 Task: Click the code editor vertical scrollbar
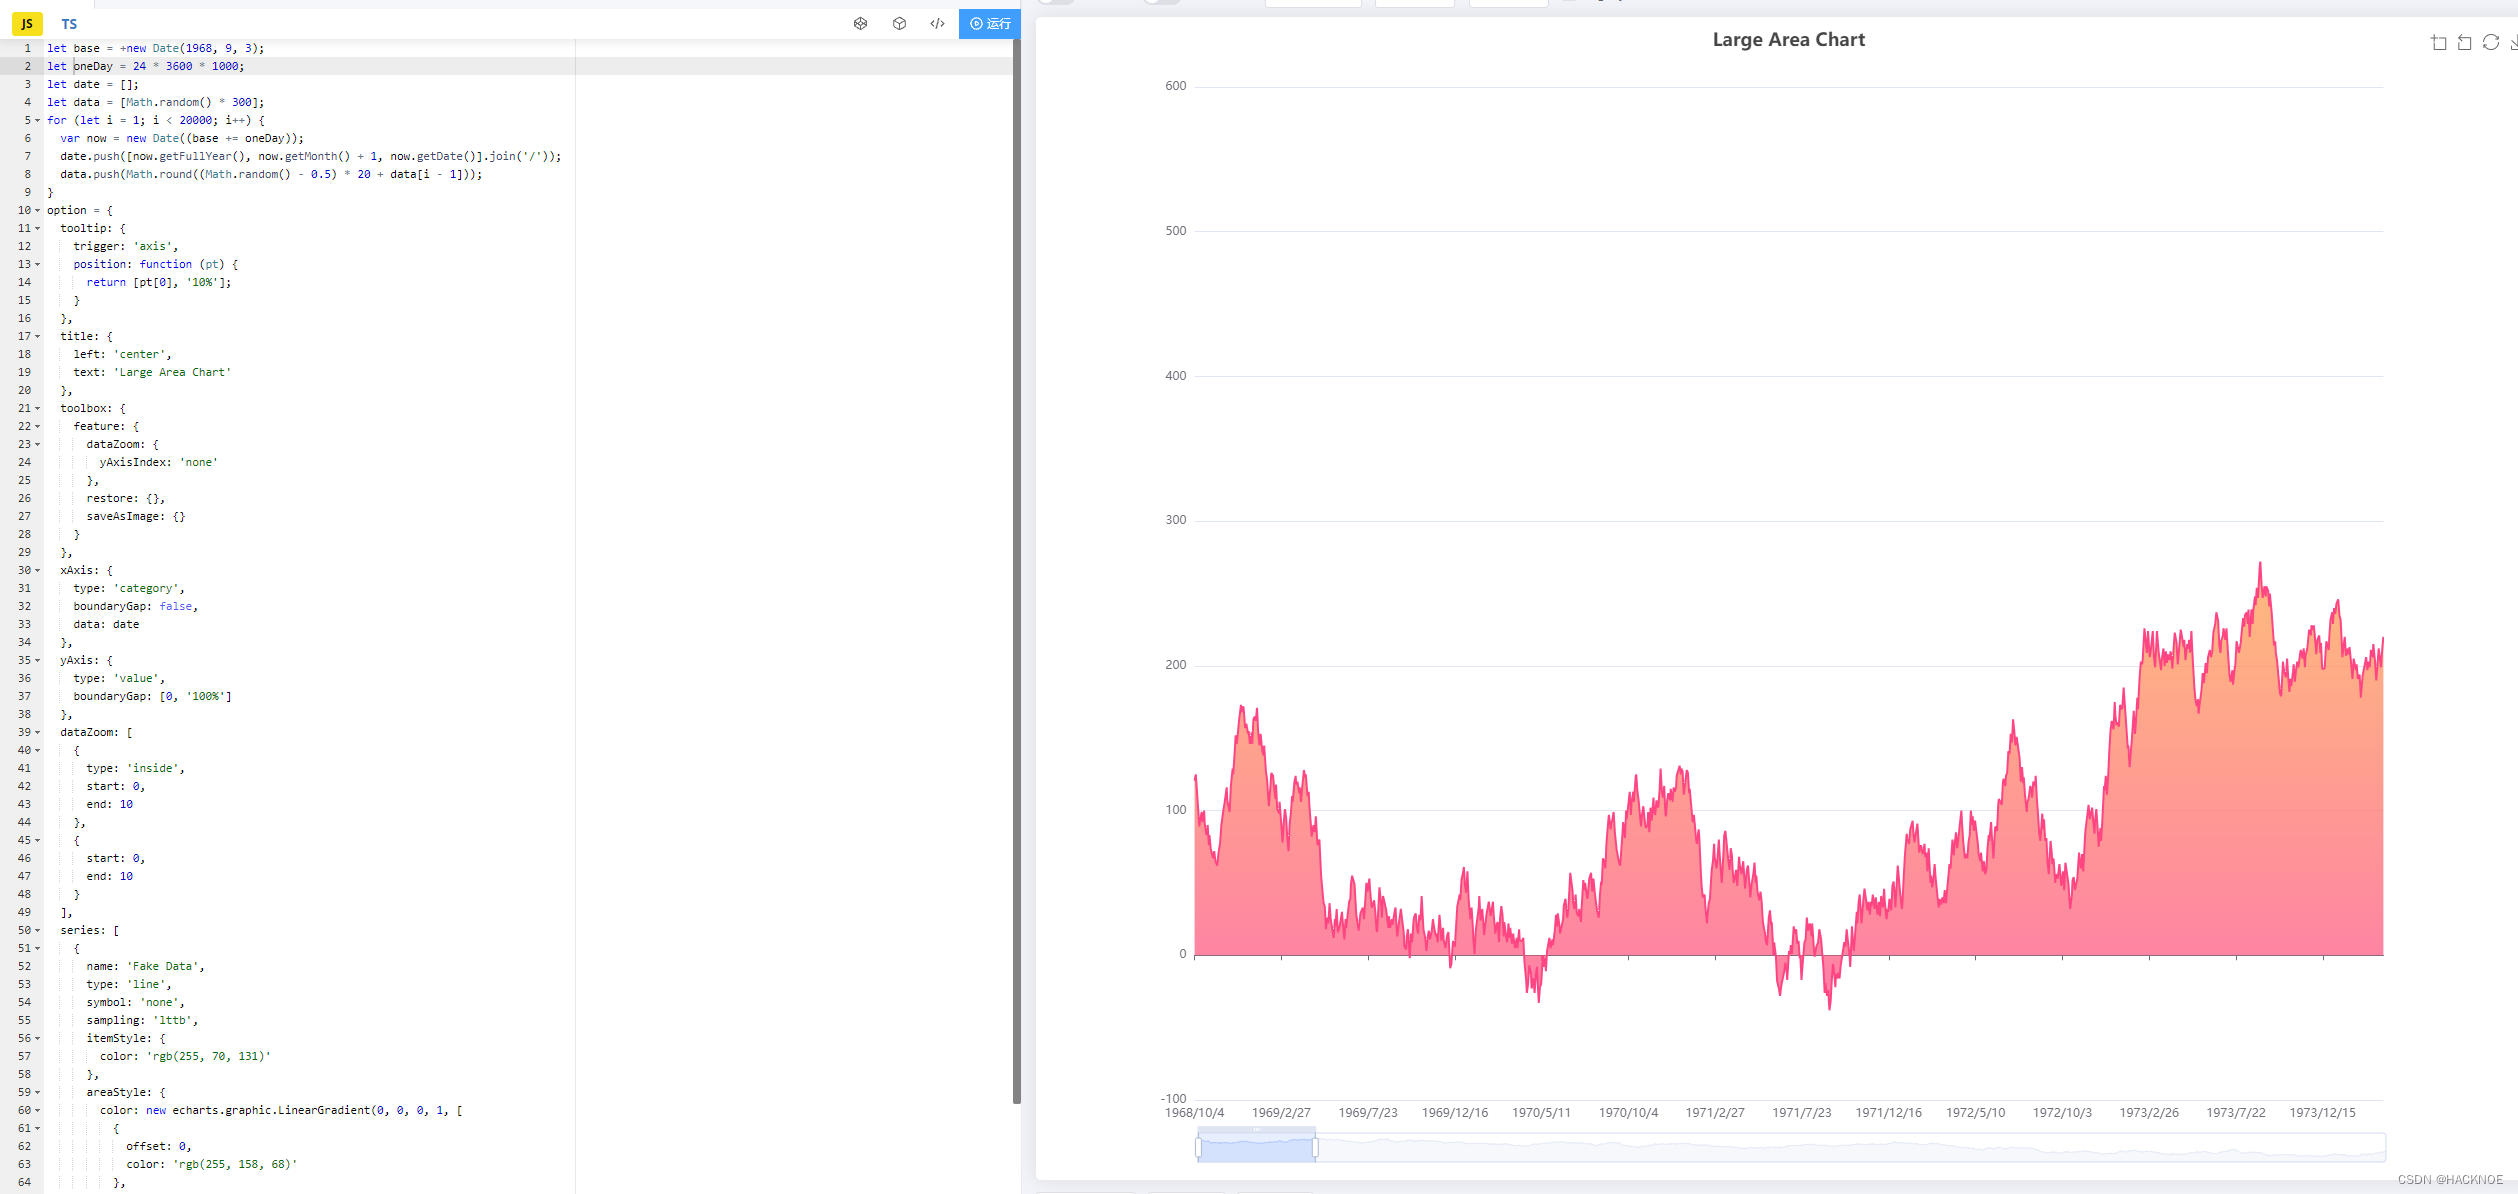point(1016,570)
